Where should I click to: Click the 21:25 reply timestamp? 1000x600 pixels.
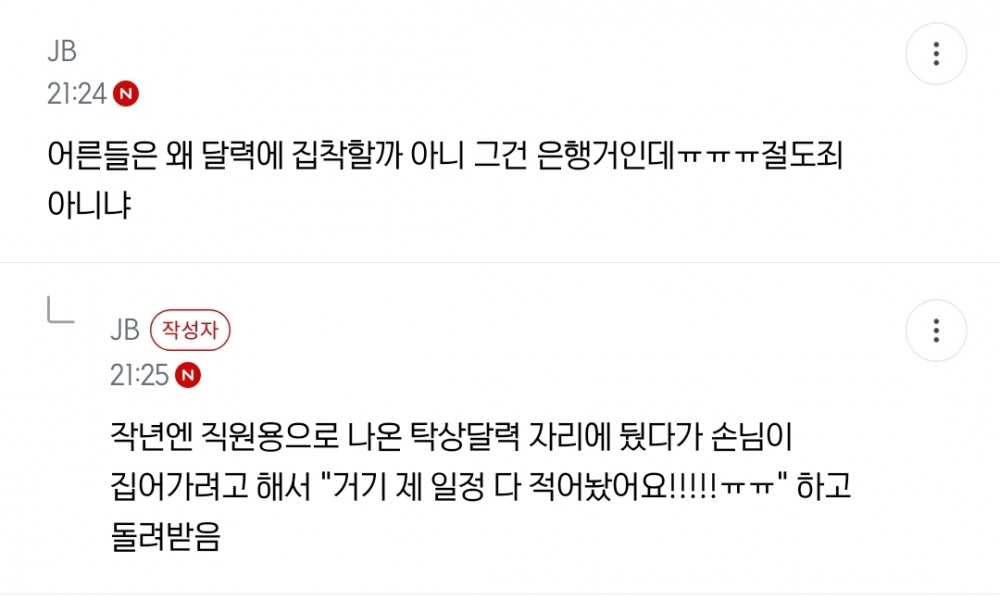139,376
